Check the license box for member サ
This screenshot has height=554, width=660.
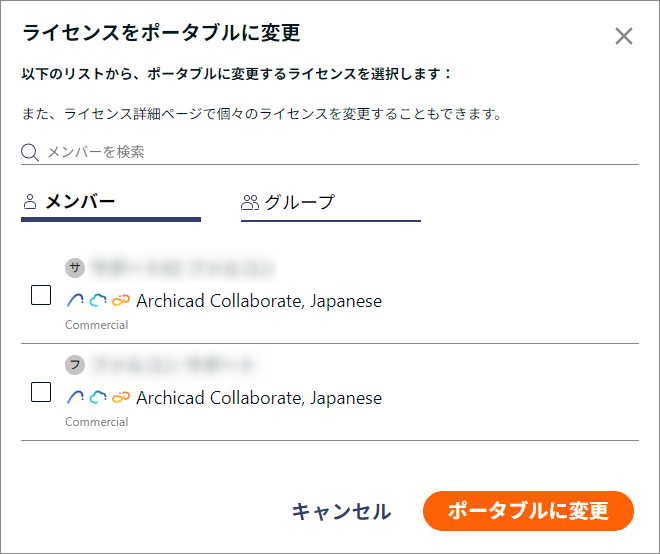coord(41,295)
